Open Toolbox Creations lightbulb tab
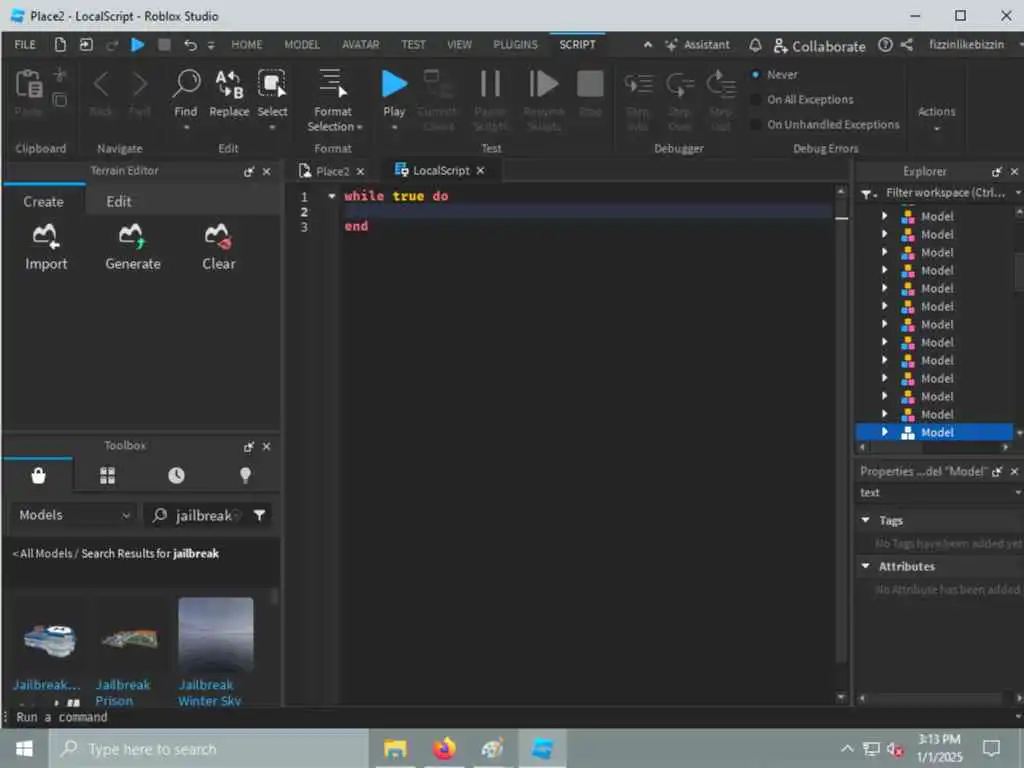The height and width of the screenshot is (768, 1024). [246, 475]
